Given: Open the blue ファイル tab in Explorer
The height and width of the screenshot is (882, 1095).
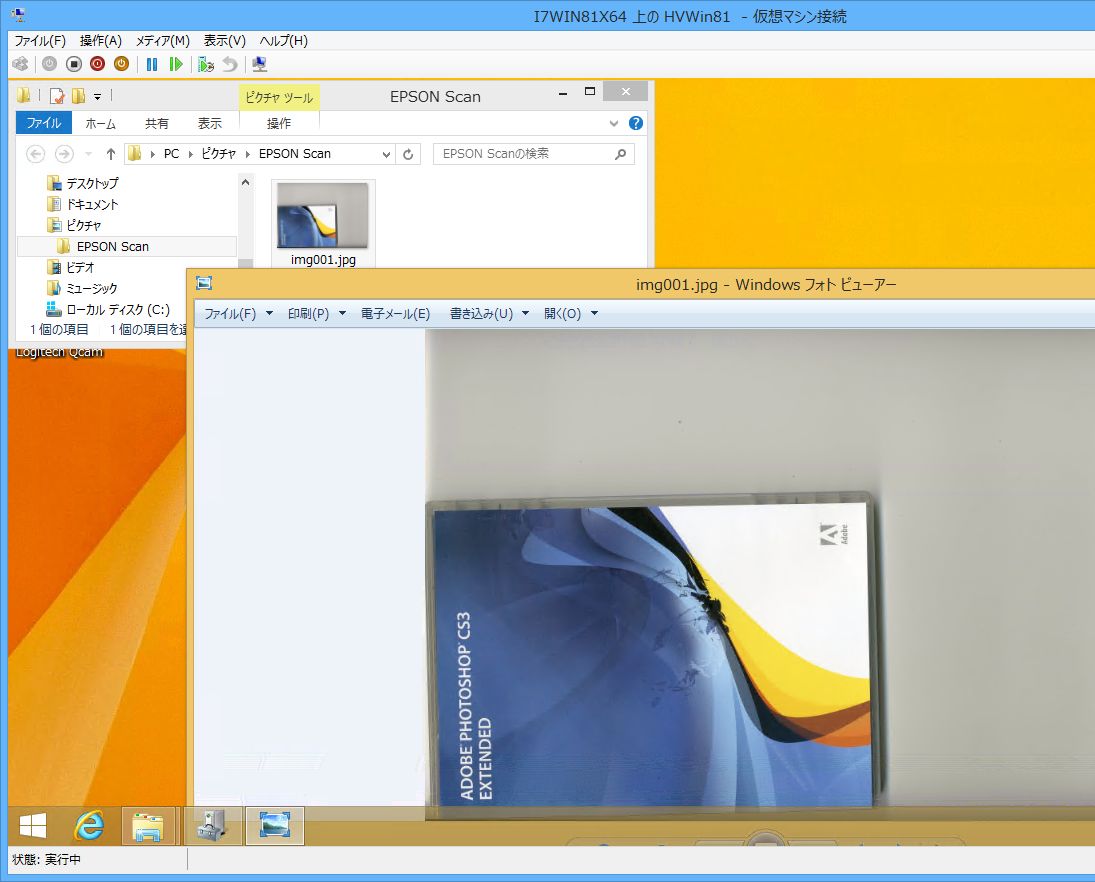Looking at the screenshot, I should coord(43,123).
